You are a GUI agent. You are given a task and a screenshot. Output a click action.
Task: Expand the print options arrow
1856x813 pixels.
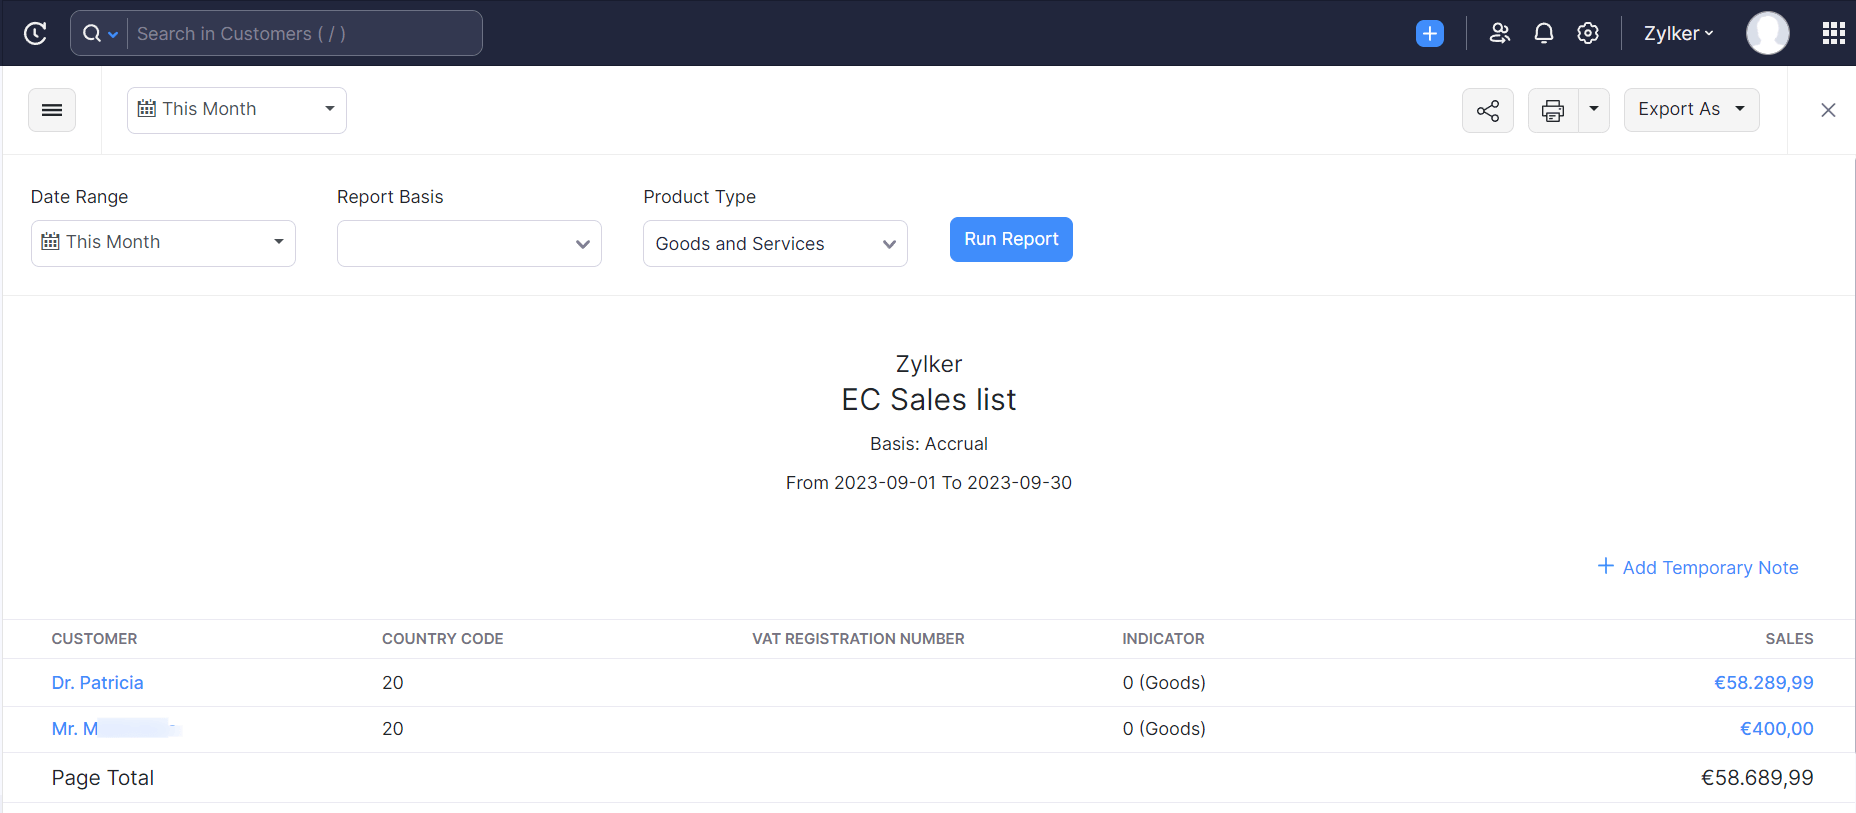tap(1594, 110)
